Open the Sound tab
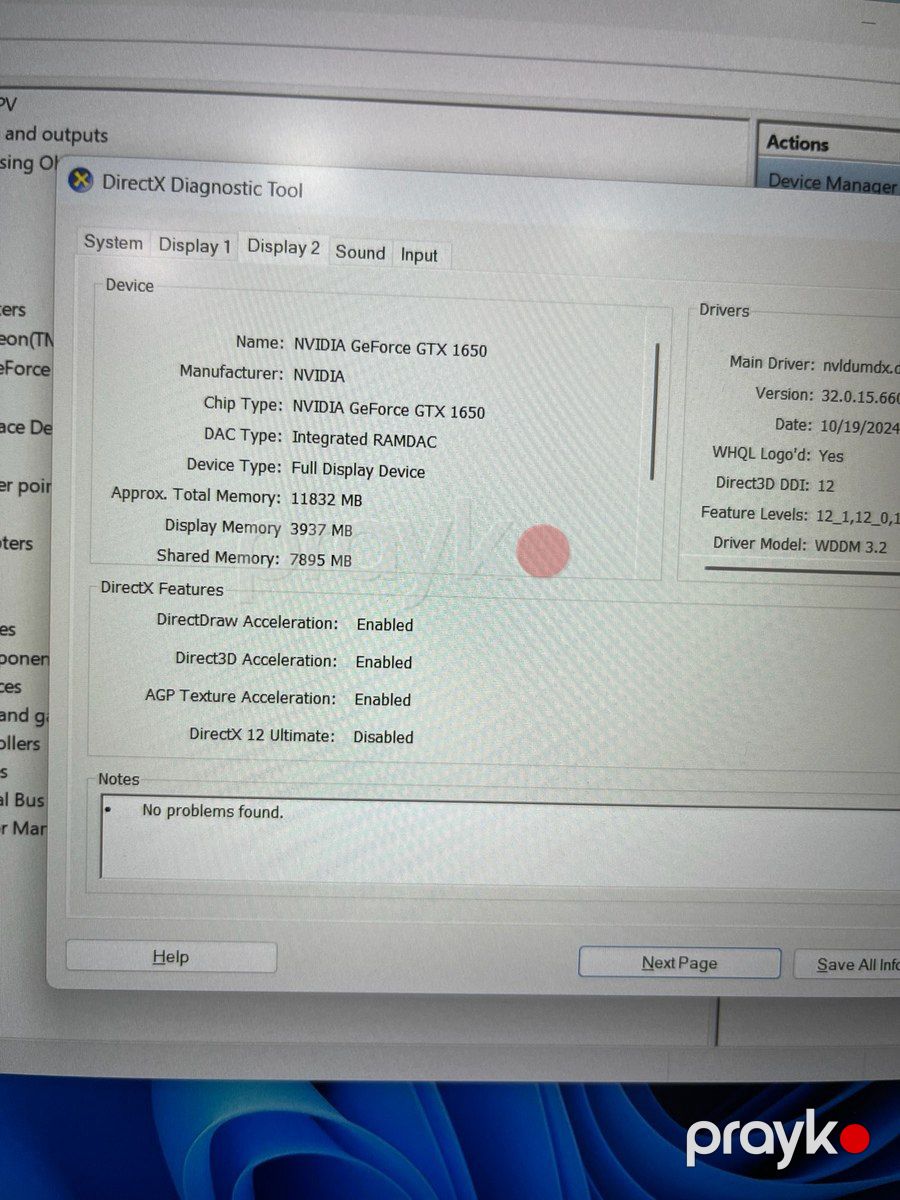 click(x=360, y=253)
